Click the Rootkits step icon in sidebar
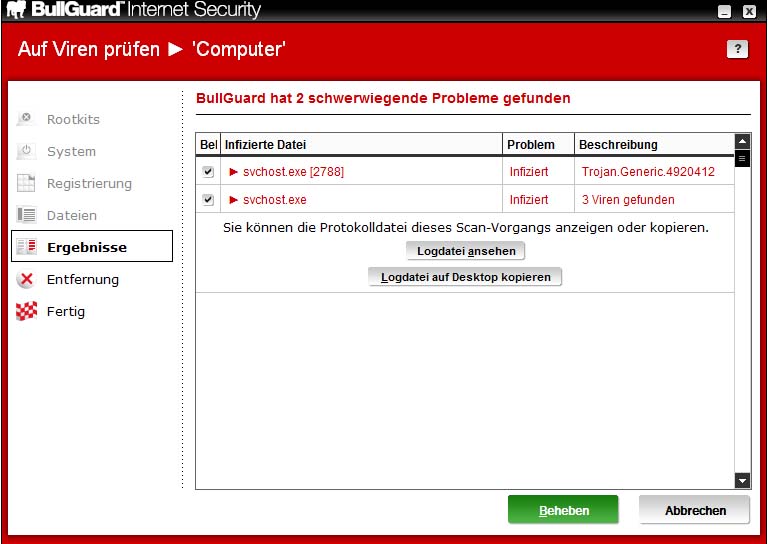The image size is (768, 544). coord(27,119)
